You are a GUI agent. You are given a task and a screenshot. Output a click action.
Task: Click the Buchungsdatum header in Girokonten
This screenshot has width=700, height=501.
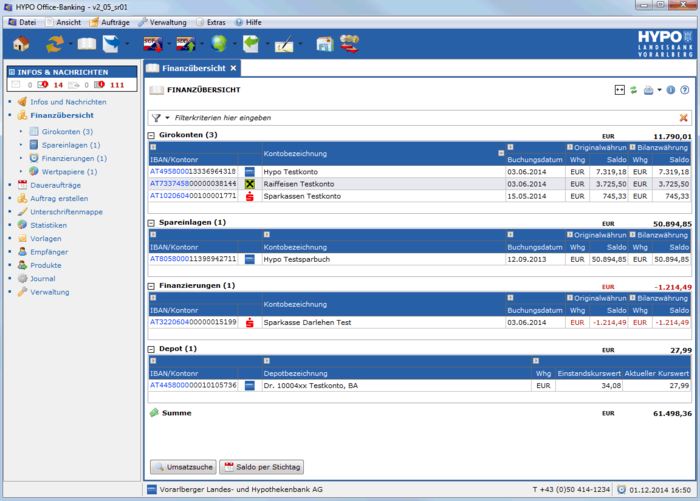point(535,160)
